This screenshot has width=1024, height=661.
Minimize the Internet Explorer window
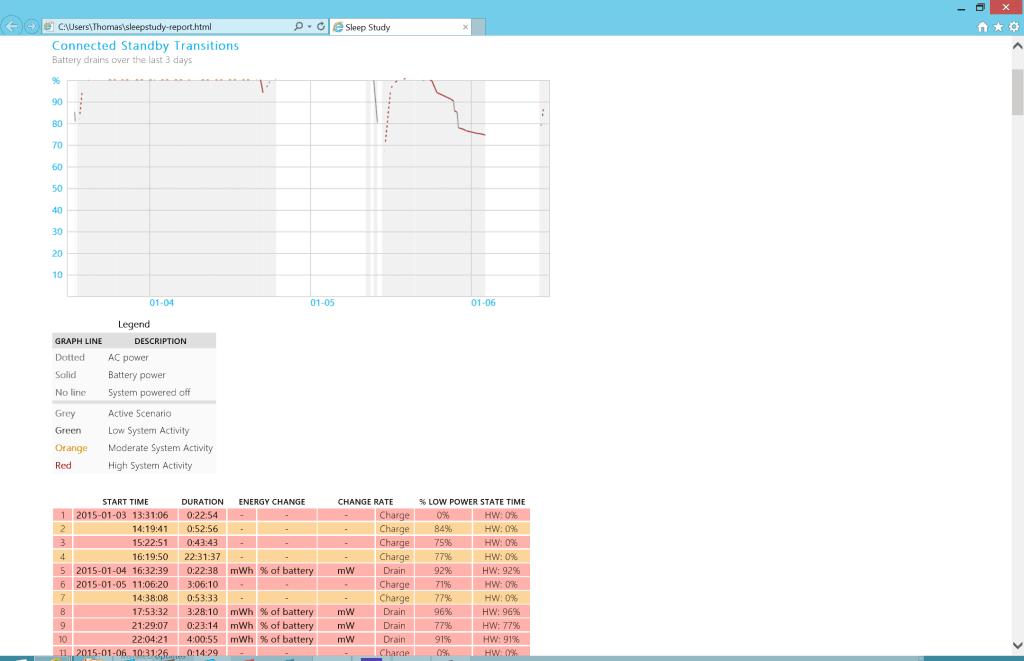(x=961, y=8)
